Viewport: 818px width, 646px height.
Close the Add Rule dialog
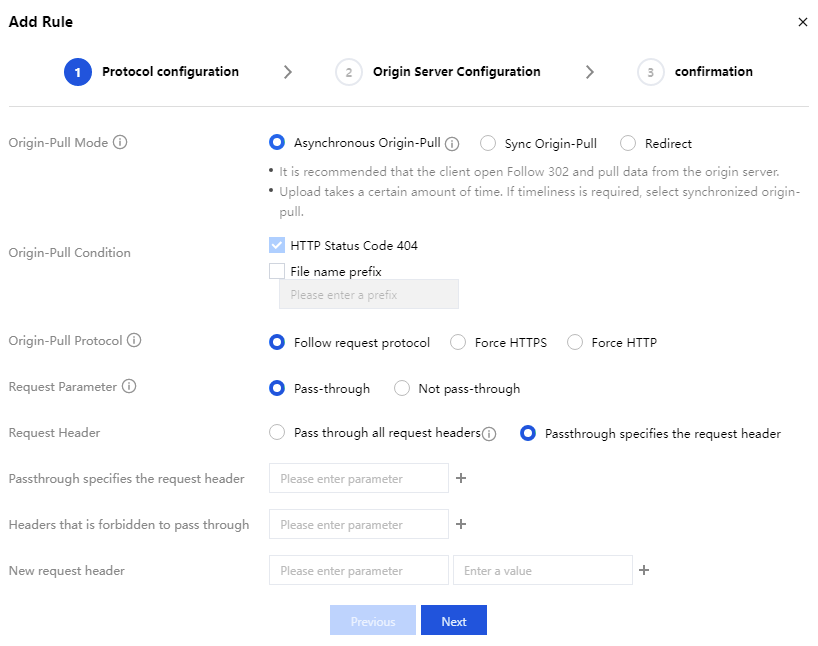click(x=802, y=22)
